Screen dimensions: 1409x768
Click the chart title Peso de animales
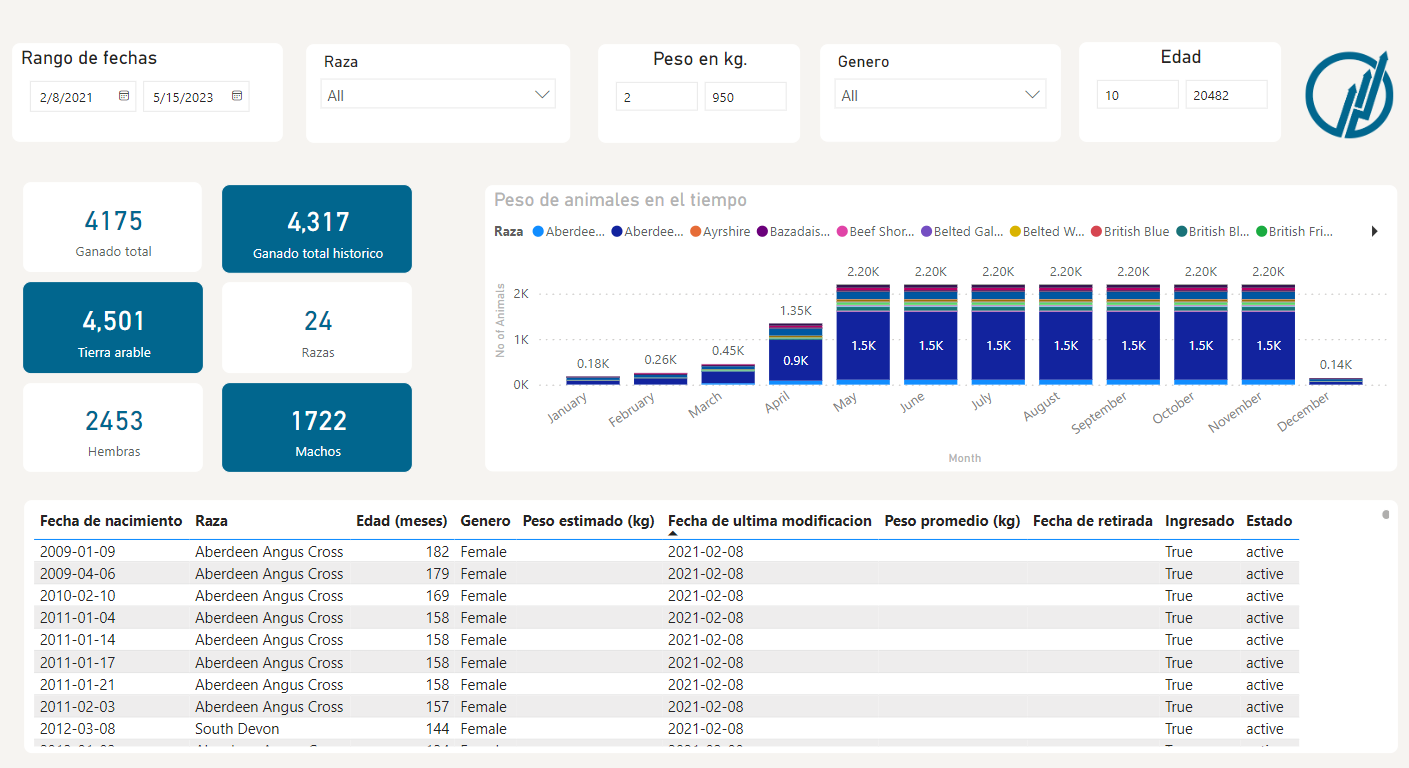click(620, 200)
